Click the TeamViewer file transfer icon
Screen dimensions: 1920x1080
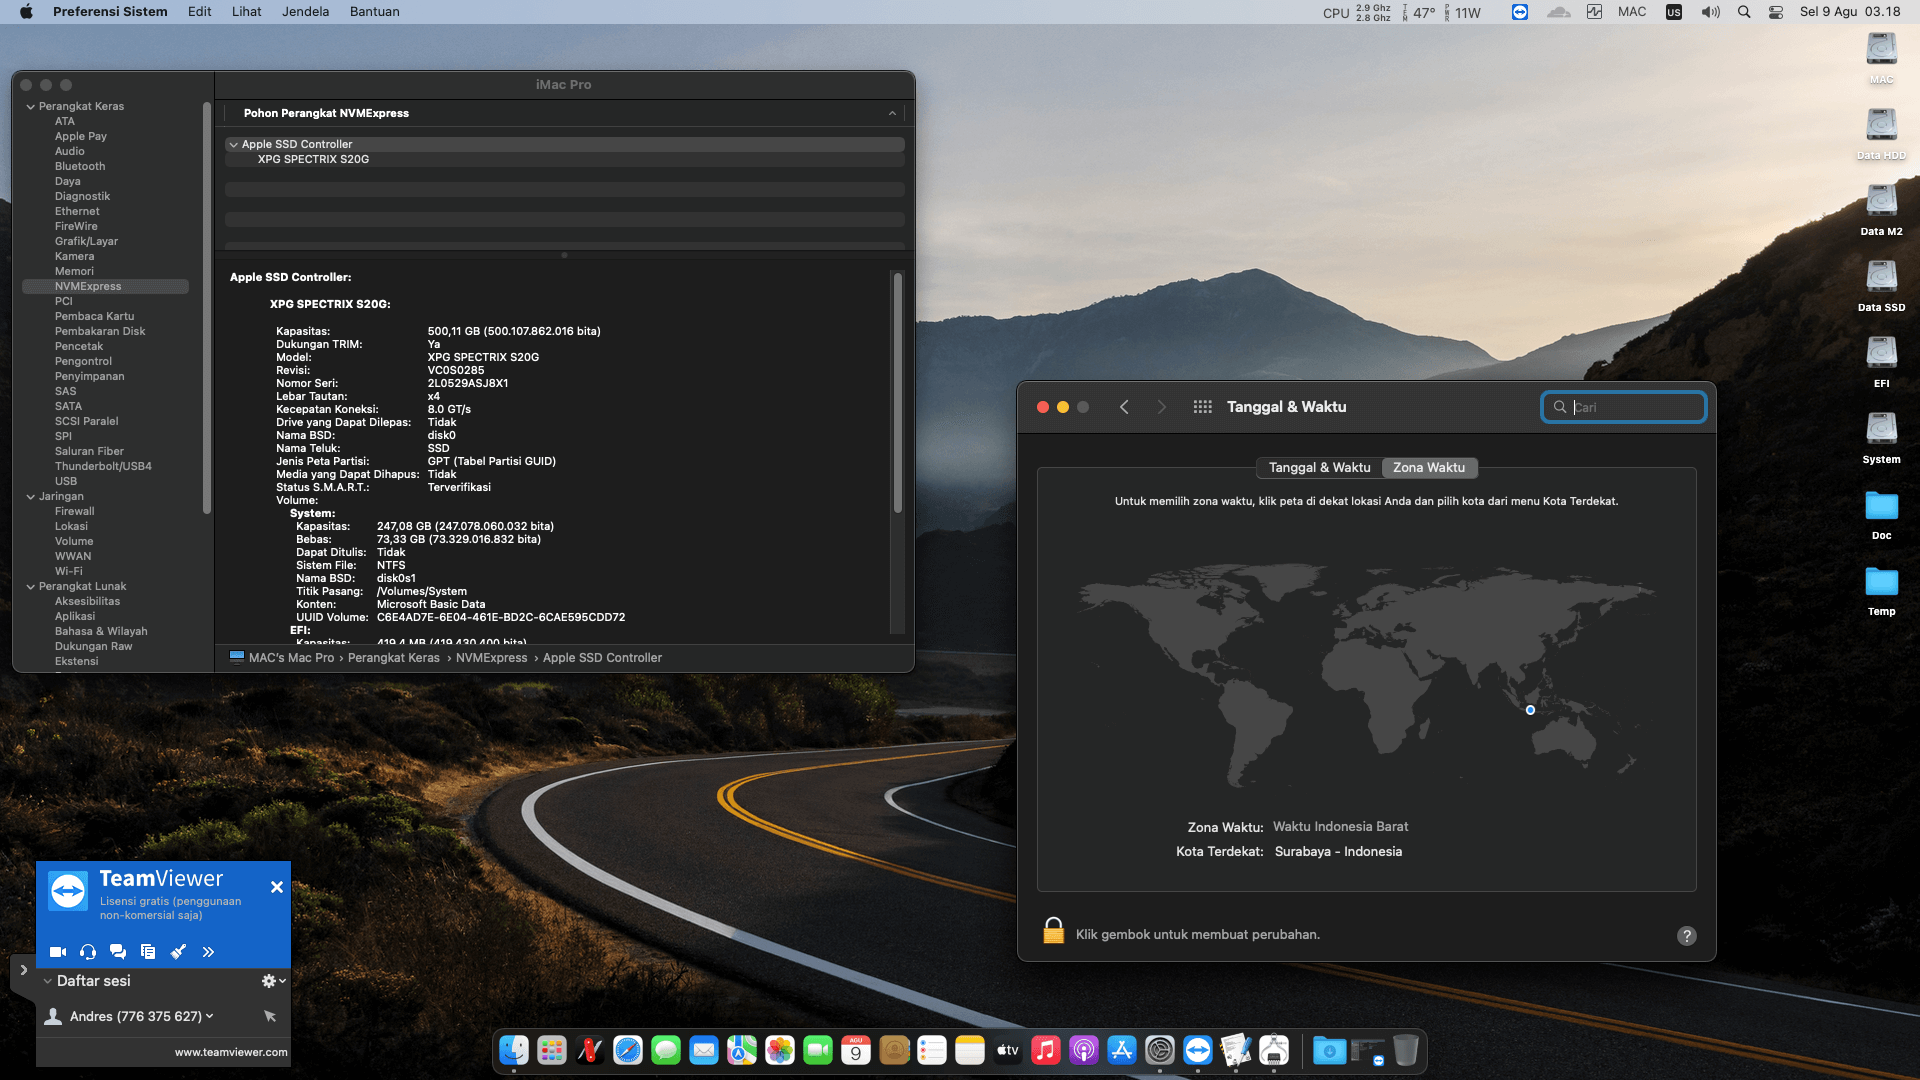coord(148,952)
